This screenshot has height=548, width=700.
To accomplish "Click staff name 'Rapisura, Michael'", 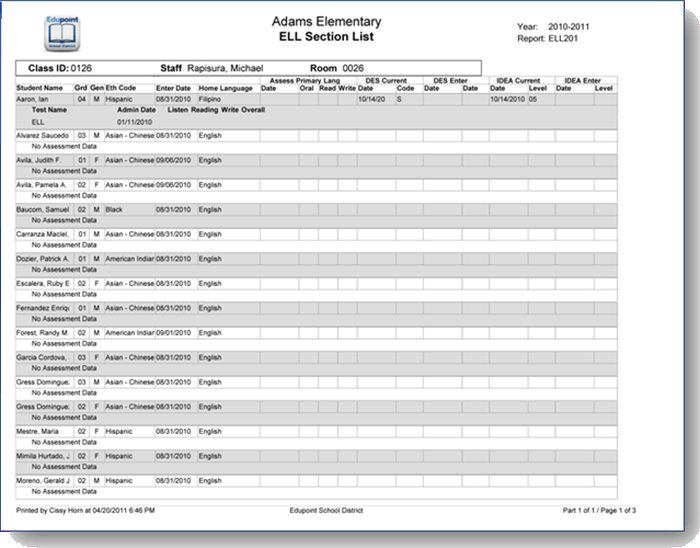I will click(225, 68).
